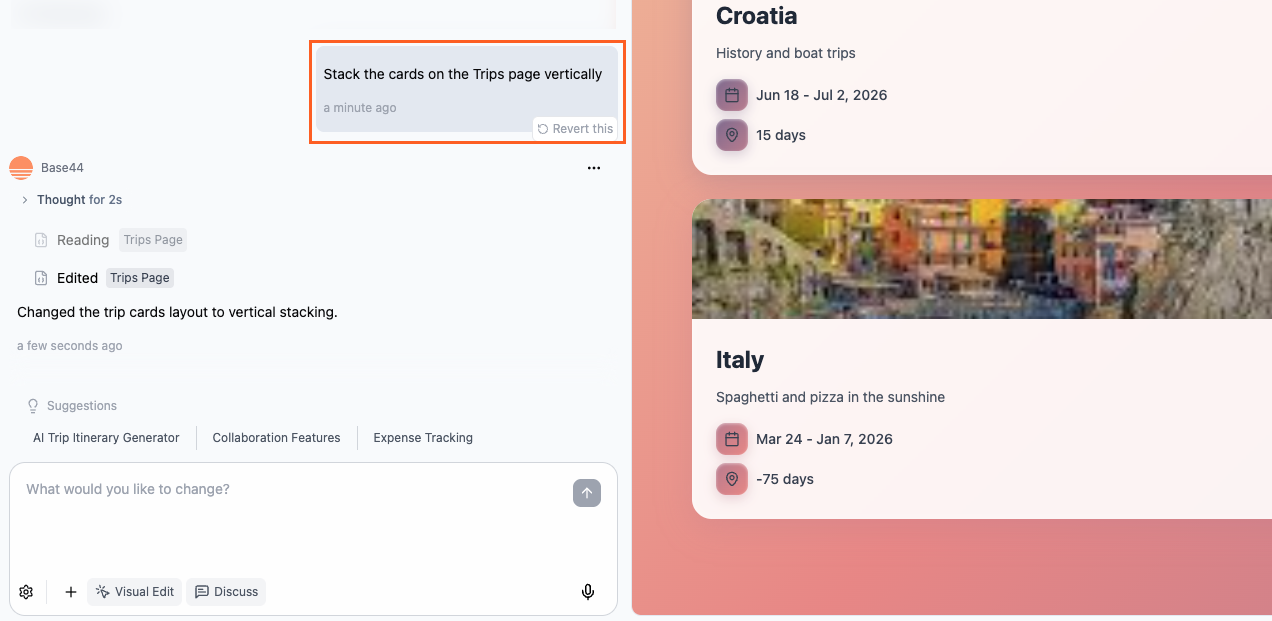Screen dimensions: 1272x621
Task: Click the file icon next to Edited
Action: click(39, 277)
